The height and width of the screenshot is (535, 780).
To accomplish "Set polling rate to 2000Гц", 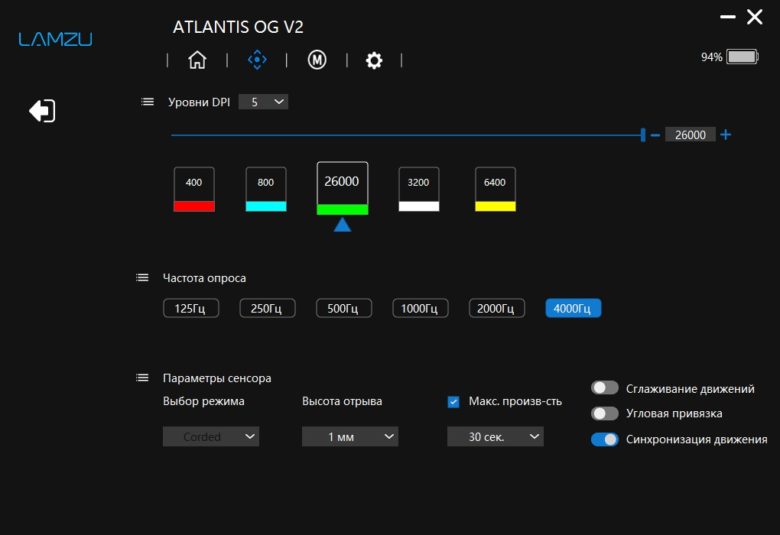I will point(496,309).
